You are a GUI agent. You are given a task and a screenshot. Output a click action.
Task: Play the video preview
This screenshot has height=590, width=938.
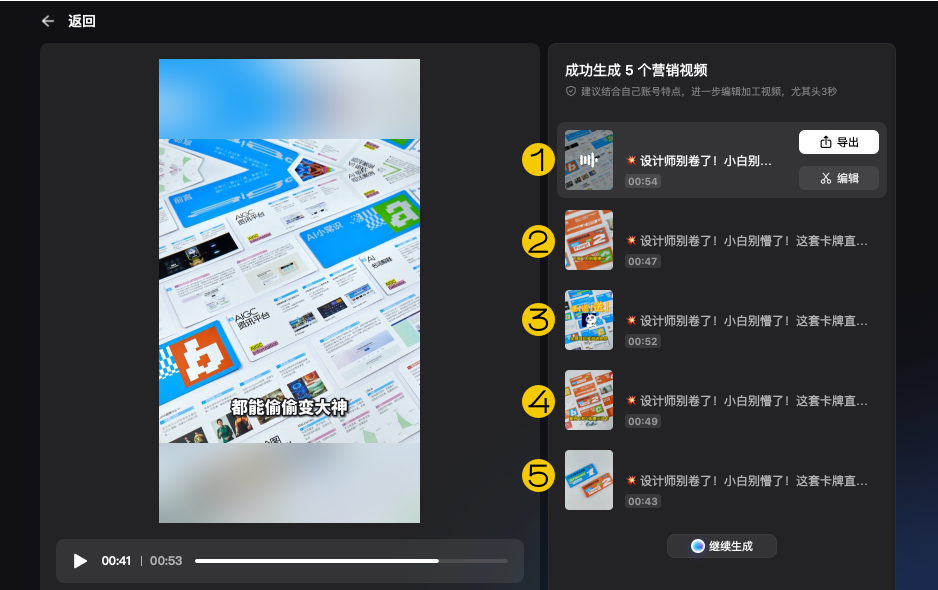[x=80, y=561]
